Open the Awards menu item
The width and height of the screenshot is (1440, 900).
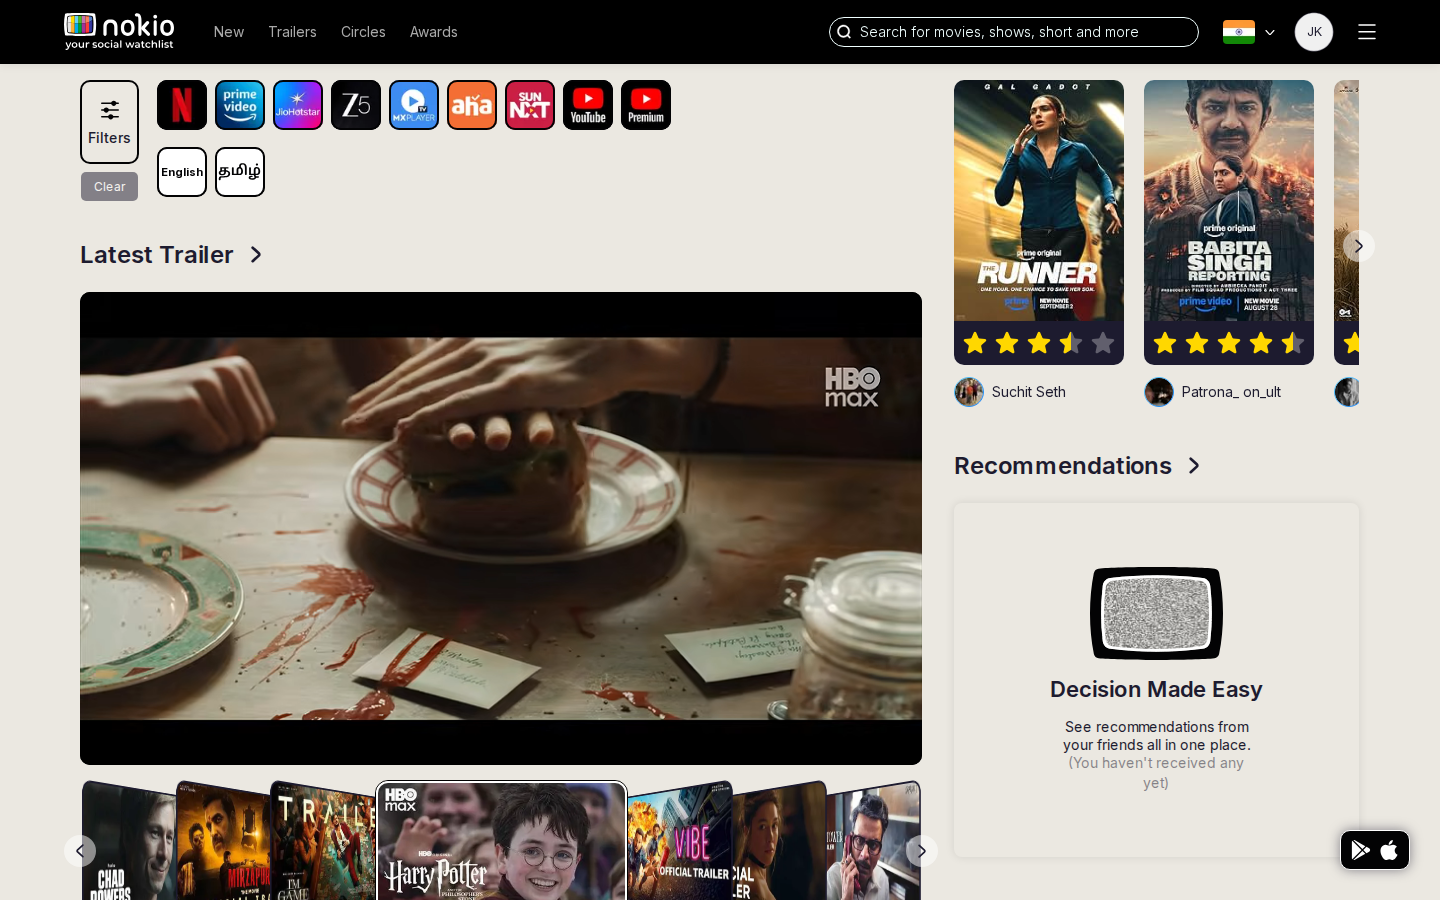click(x=434, y=32)
